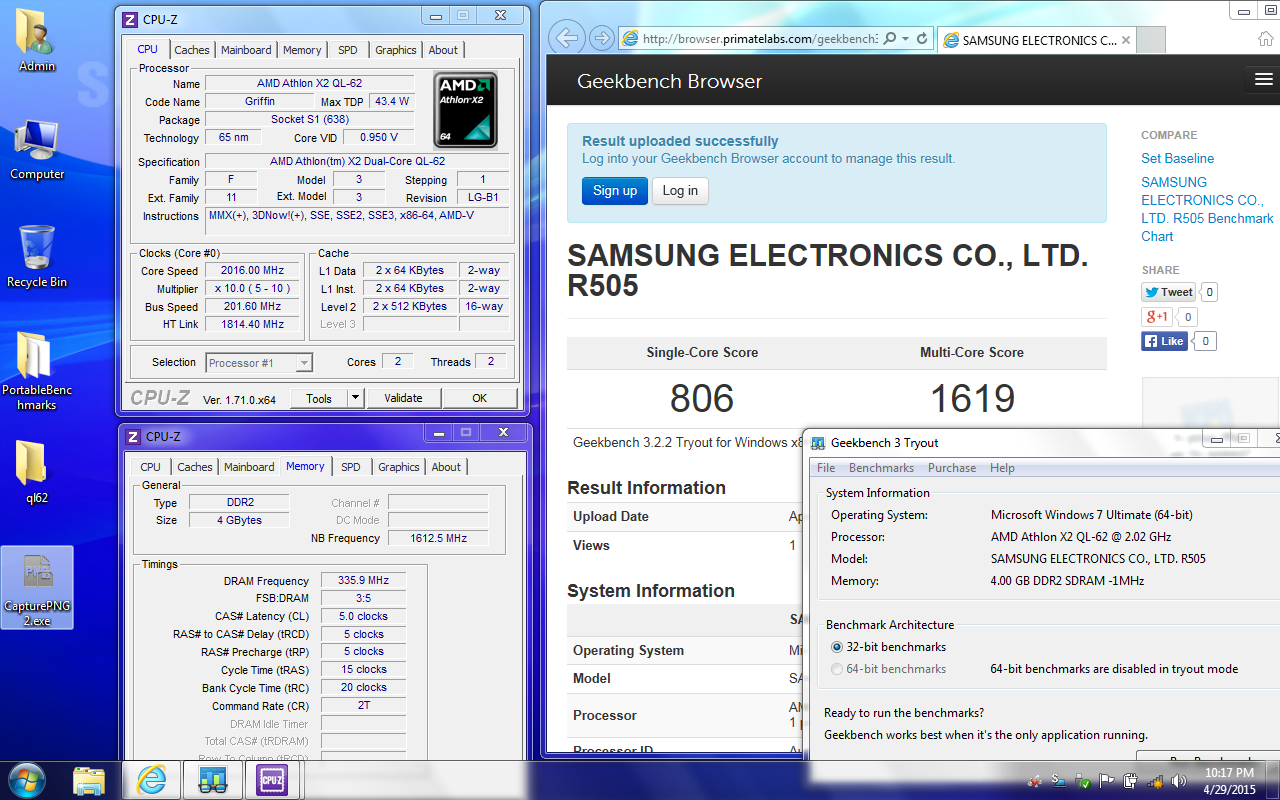Switch to CPU tab in lower CPU-Z
Image resolution: width=1280 pixels, height=800 pixels.
150,467
